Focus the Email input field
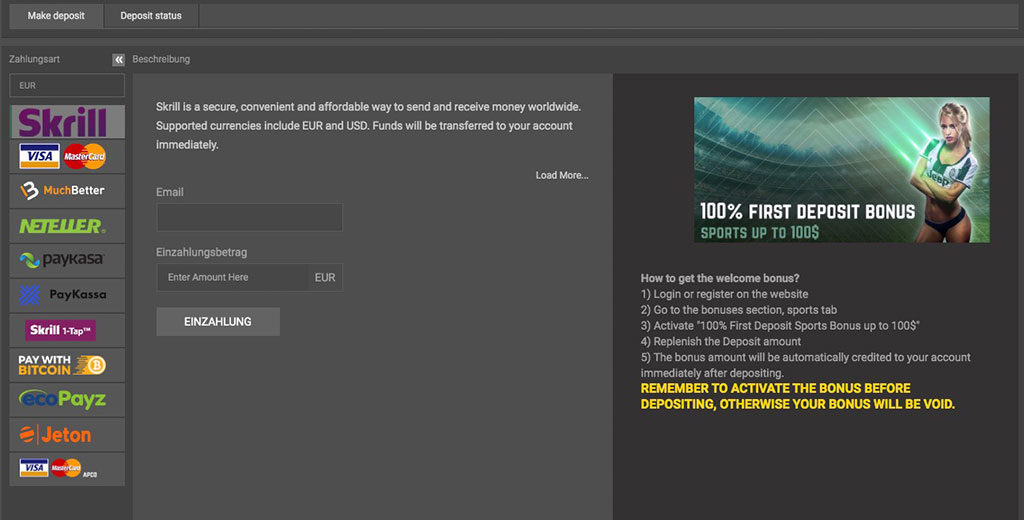The image size is (1024, 520). tap(249, 217)
